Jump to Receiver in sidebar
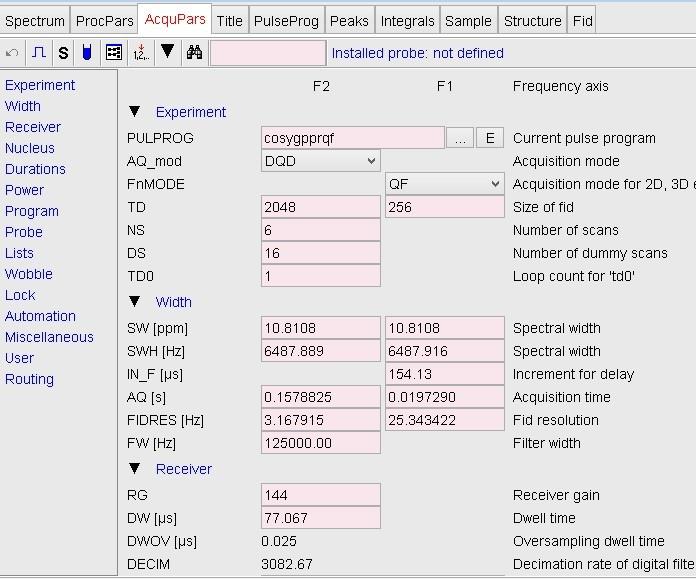 [33, 127]
